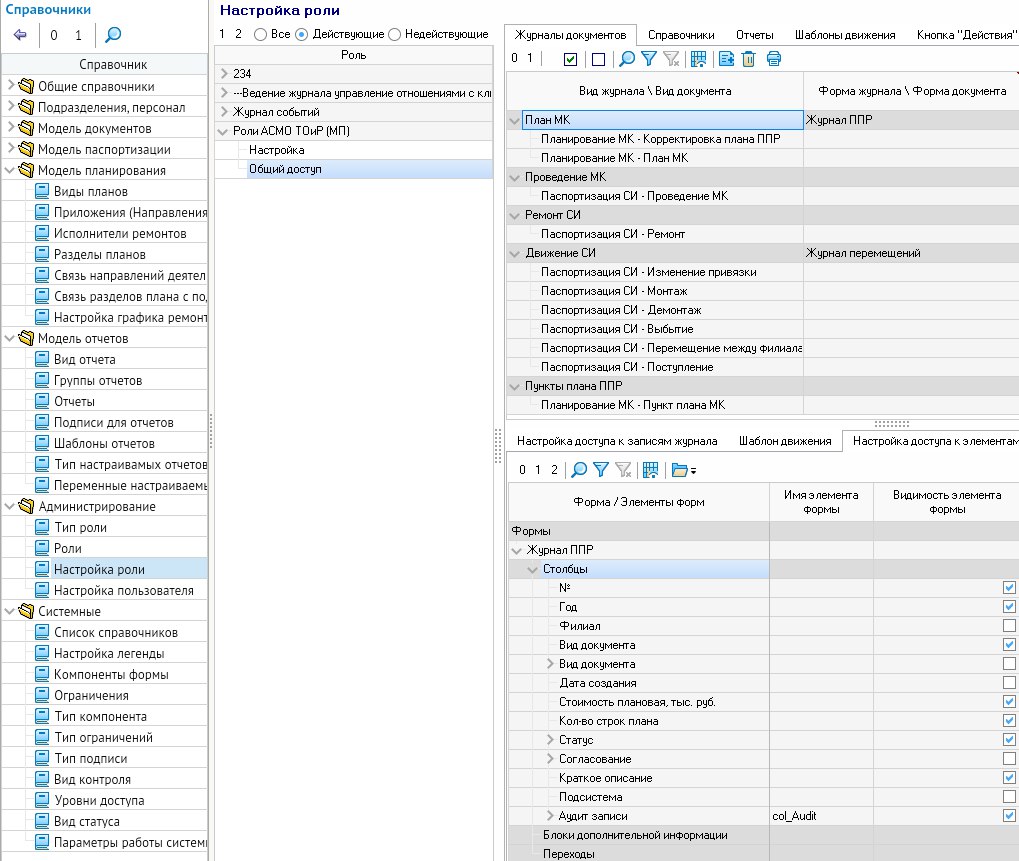The width and height of the screenshot is (1019, 861).
Task: Toggle visibility for Стоимость плановая, тыс. руб.
Action: click(x=1009, y=701)
